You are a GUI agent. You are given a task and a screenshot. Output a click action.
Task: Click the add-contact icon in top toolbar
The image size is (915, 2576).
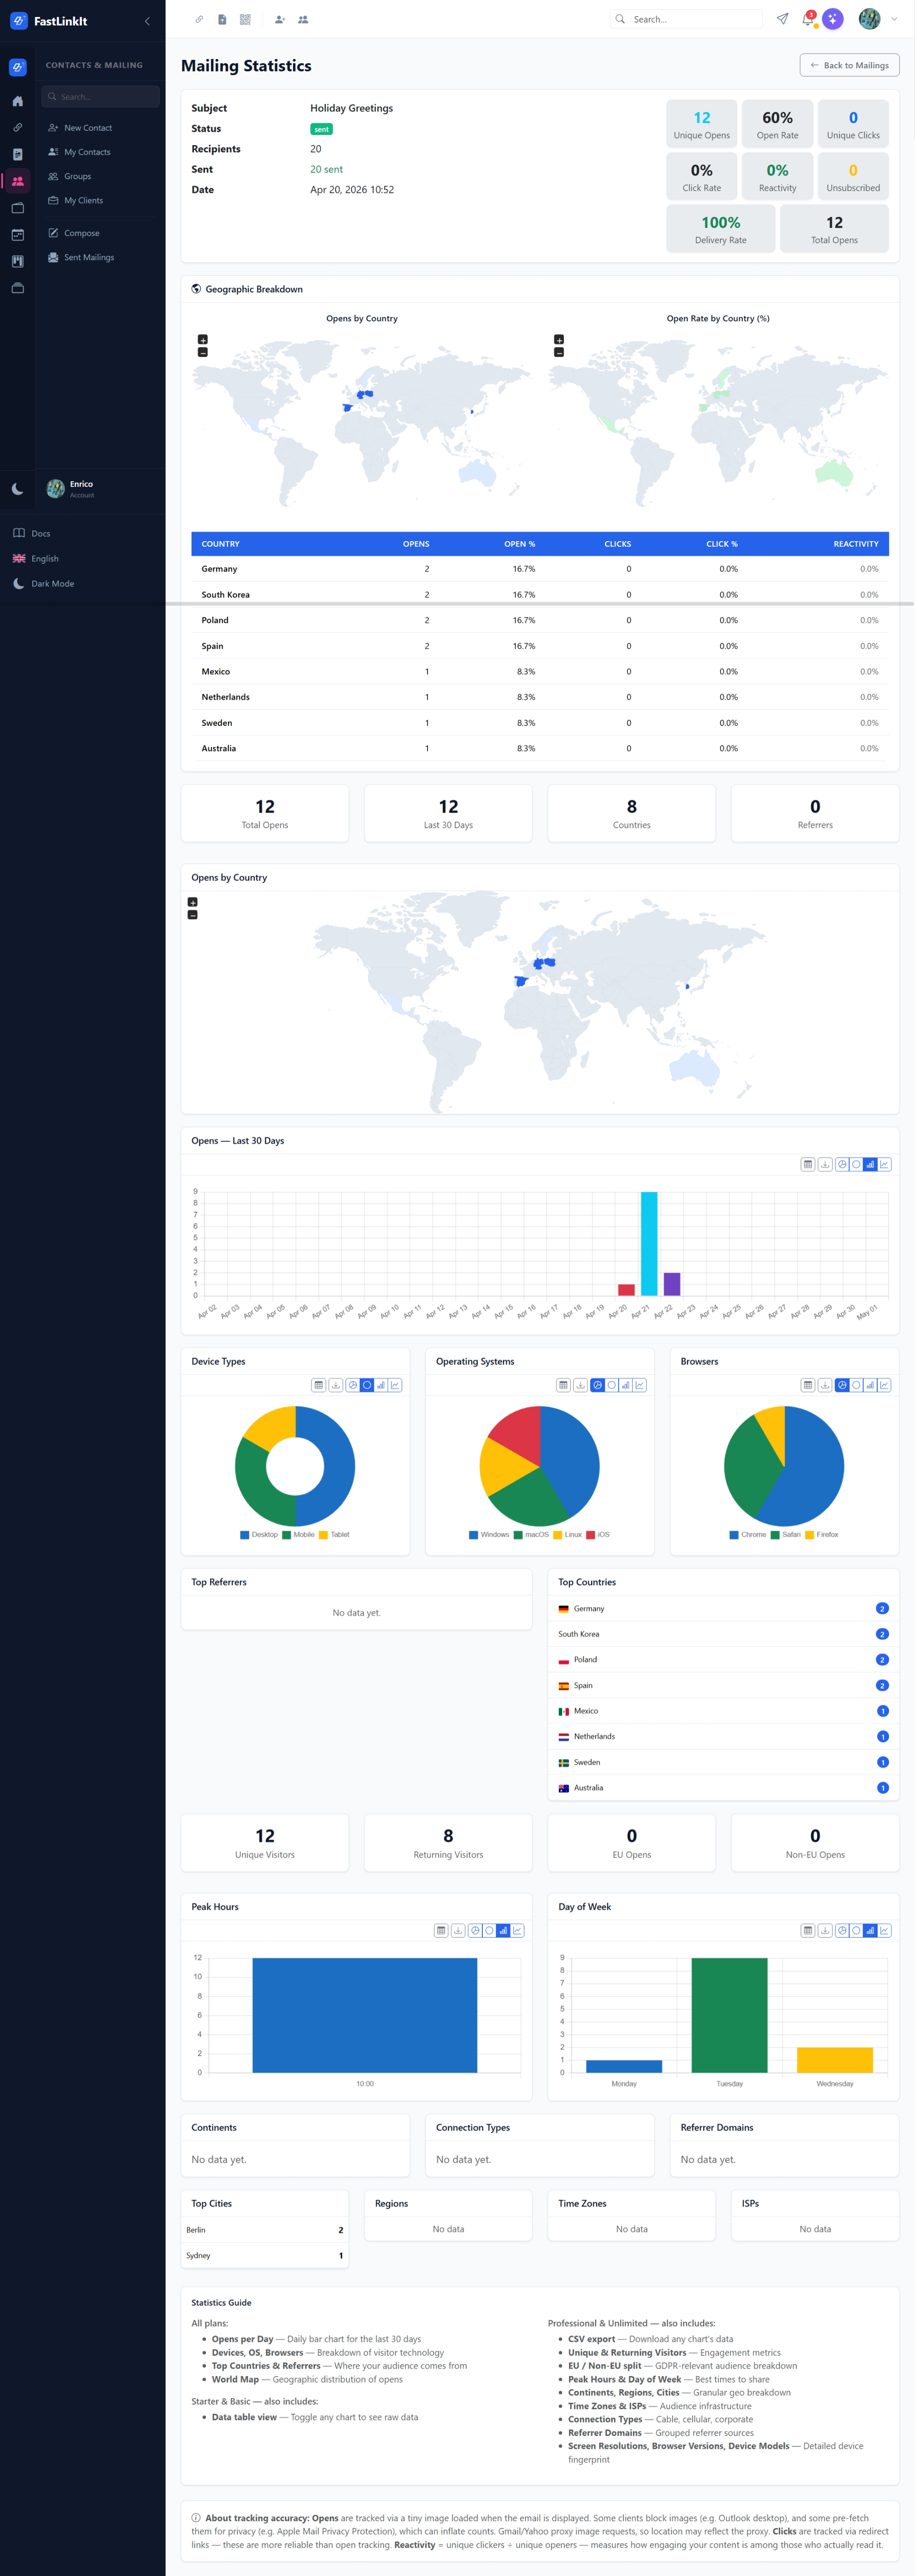coord(280,19)
